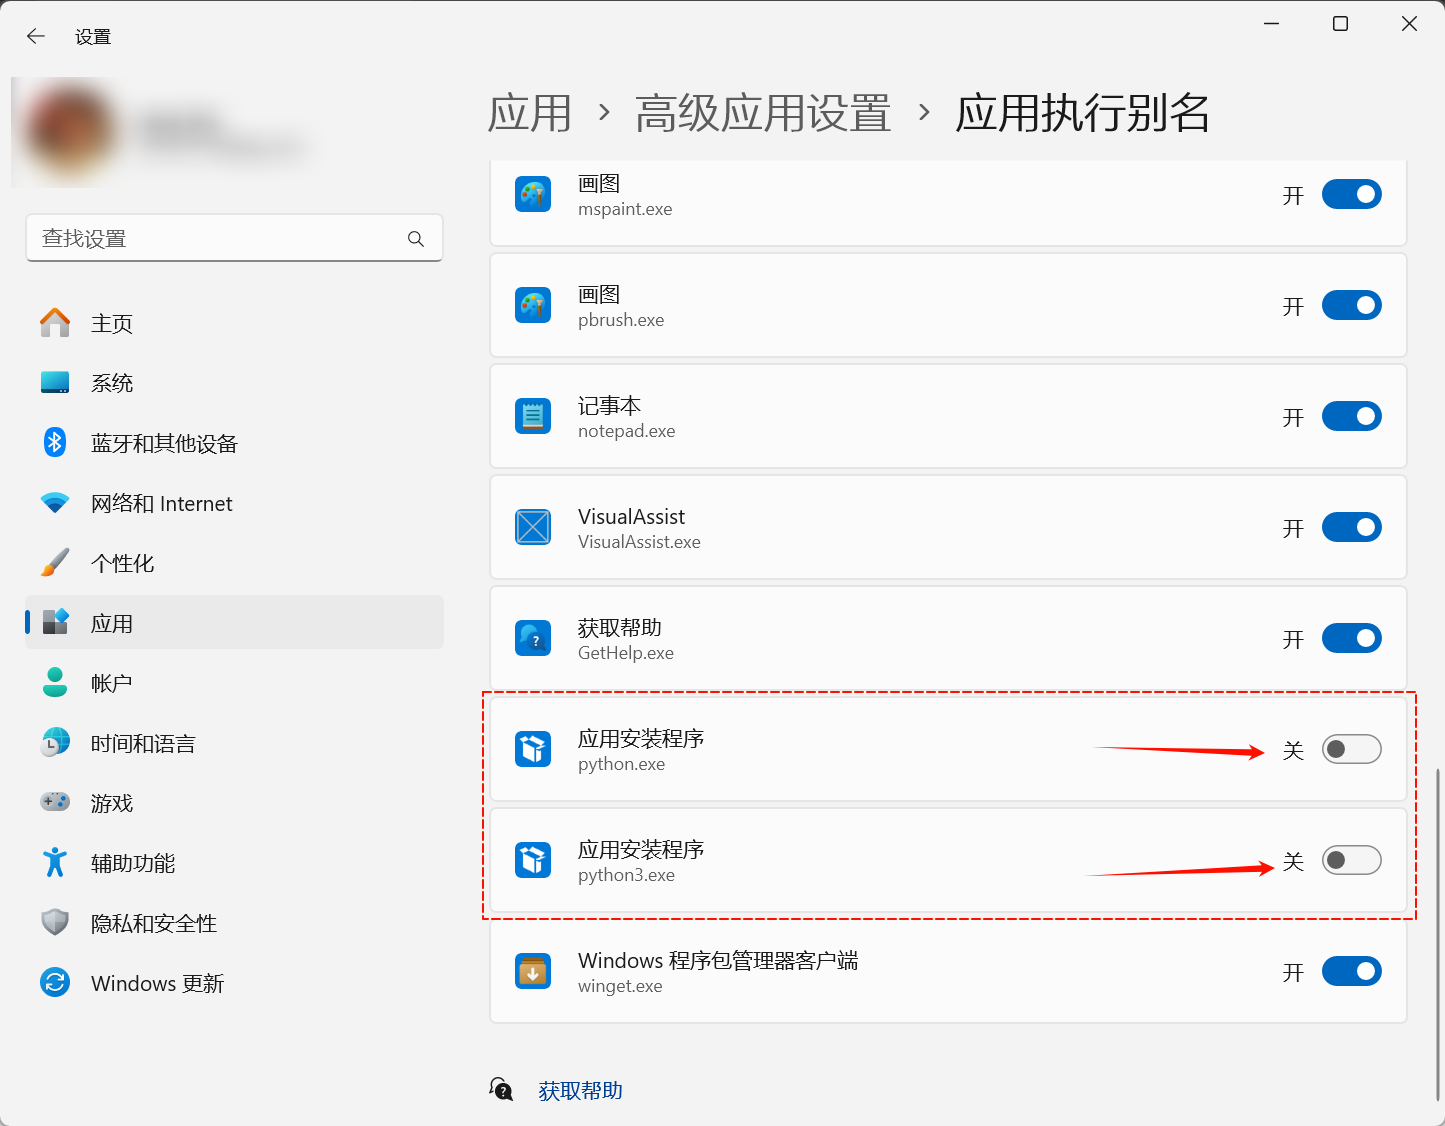1445x1126 pixels.
Task: Select 帐户 in the sidebar navigation
Action: coord(111,682)
